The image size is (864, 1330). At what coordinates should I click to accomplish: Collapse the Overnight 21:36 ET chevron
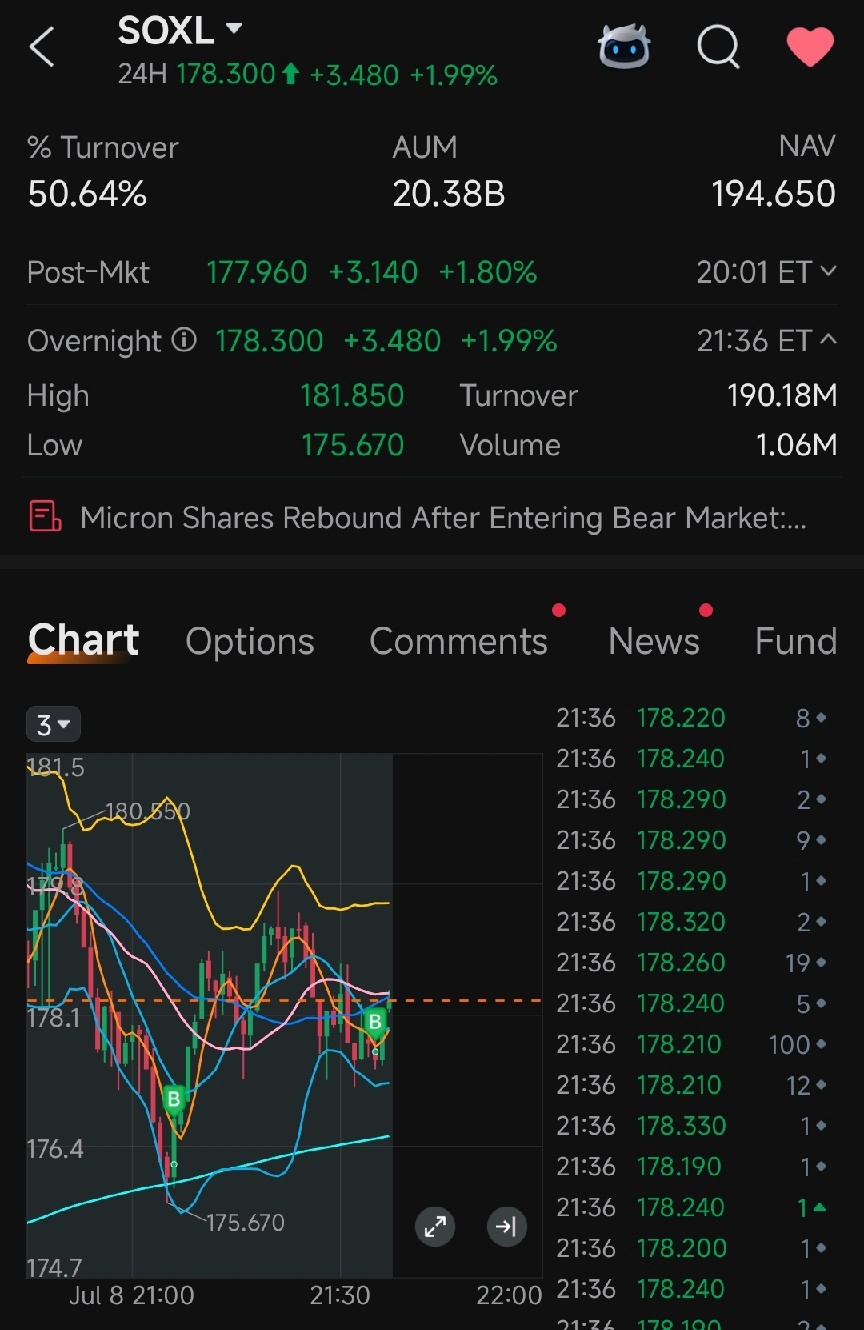[828, 340]
